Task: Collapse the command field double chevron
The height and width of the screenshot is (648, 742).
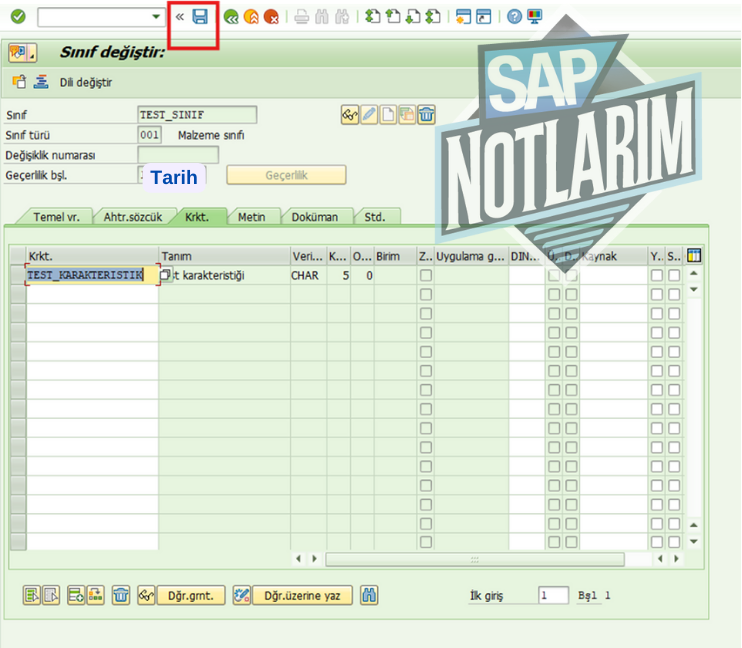Action: [180, 17]
